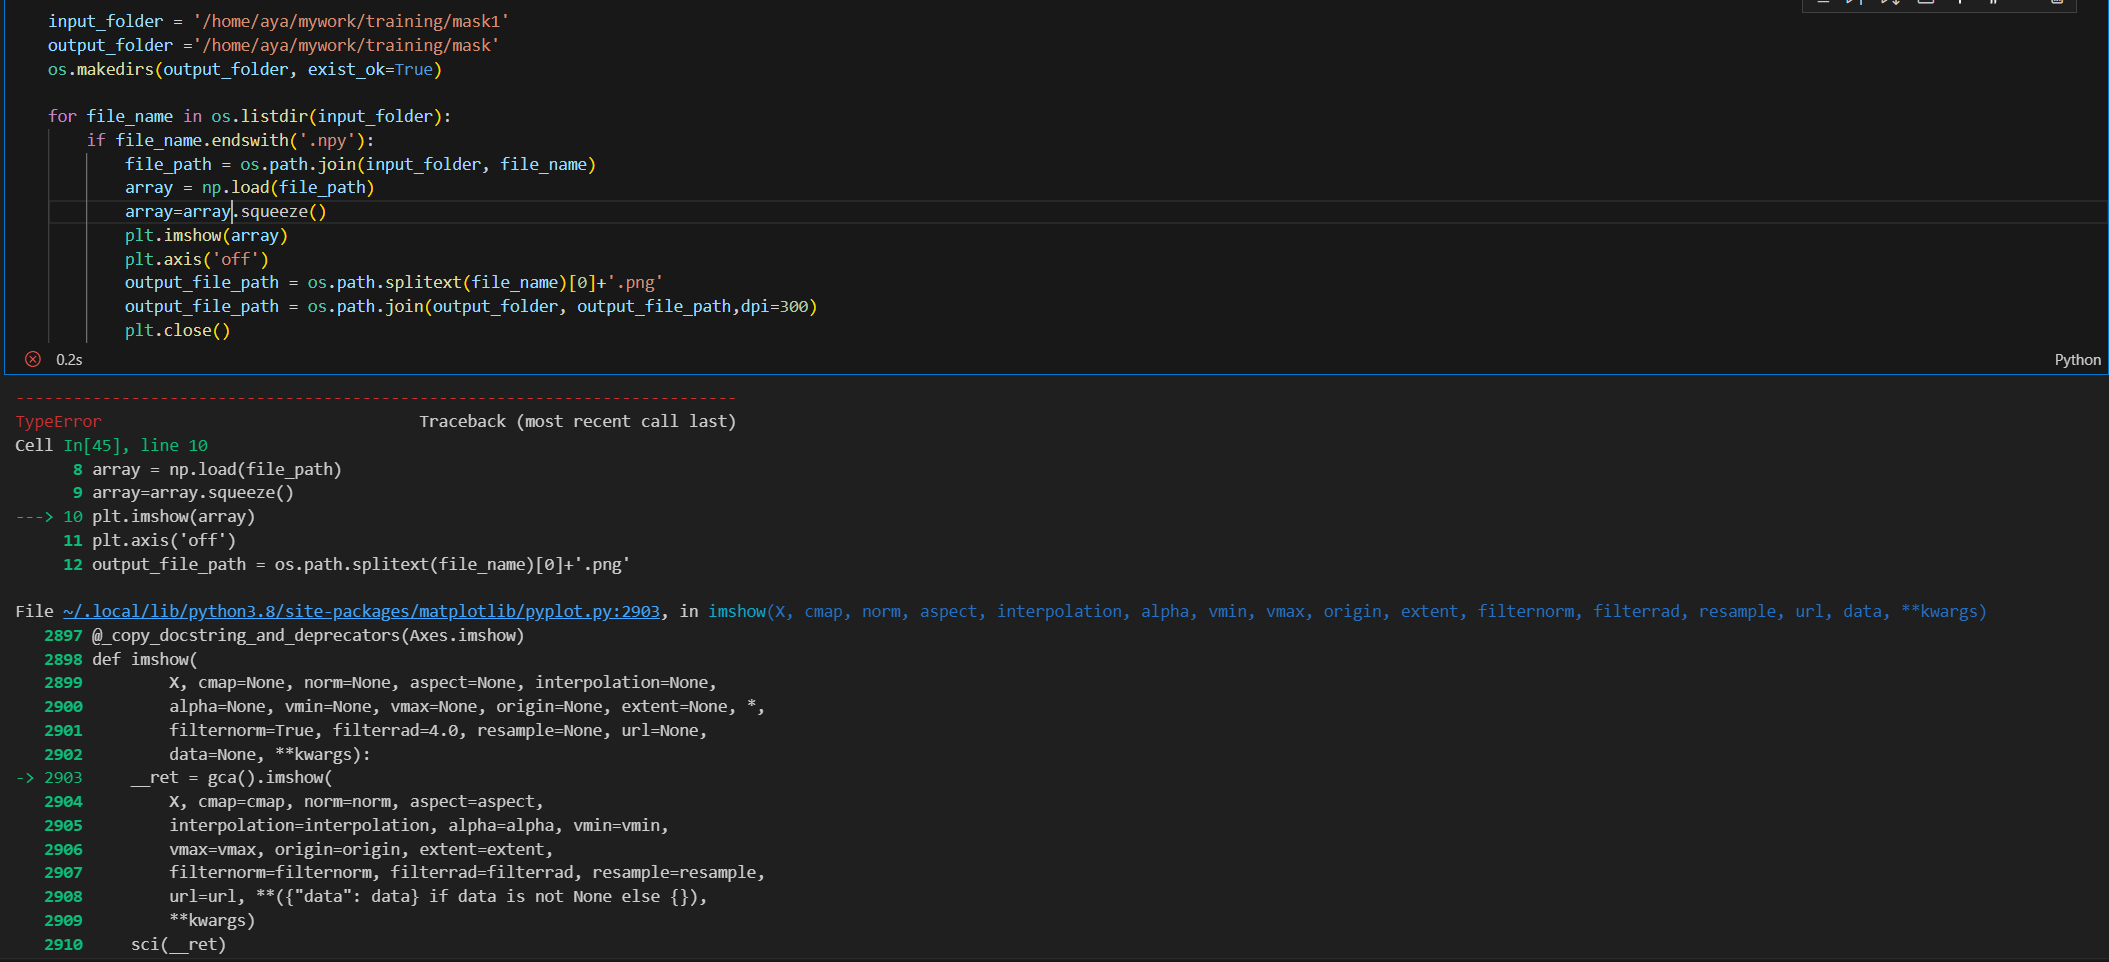The height and width of the screenshot is (962, 2109).
Task: Click 'plt.imshow(array)' in the code cell
Action: (206, 235)
